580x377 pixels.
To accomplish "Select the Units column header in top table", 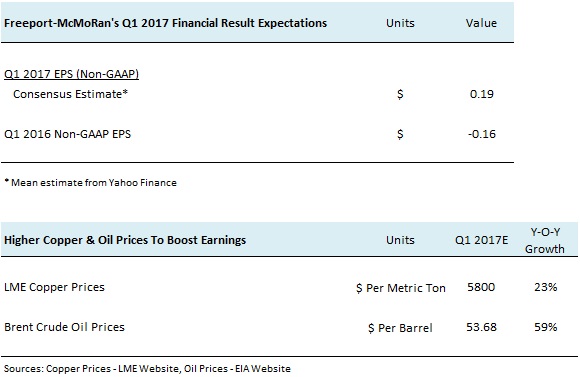I will (400, 23).
